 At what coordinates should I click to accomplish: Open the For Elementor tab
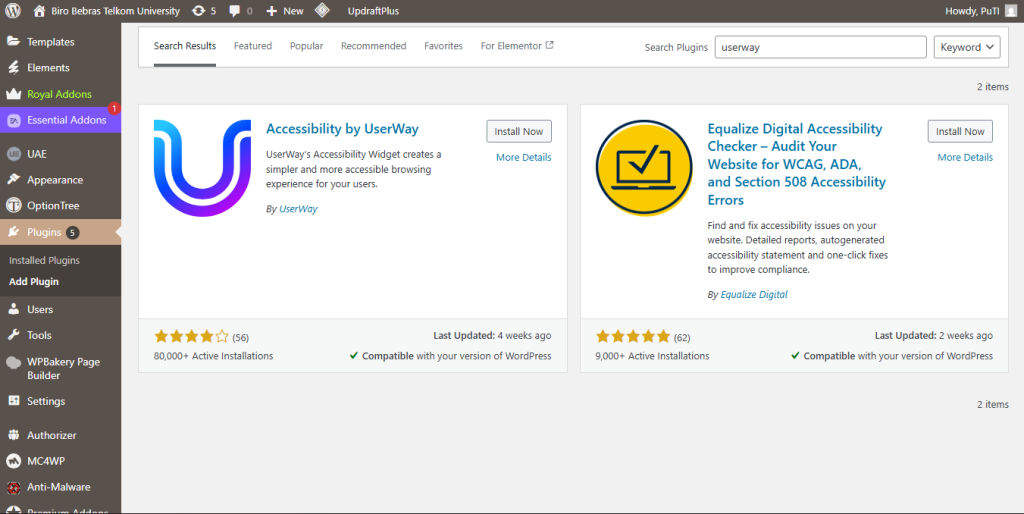(517, 46)
